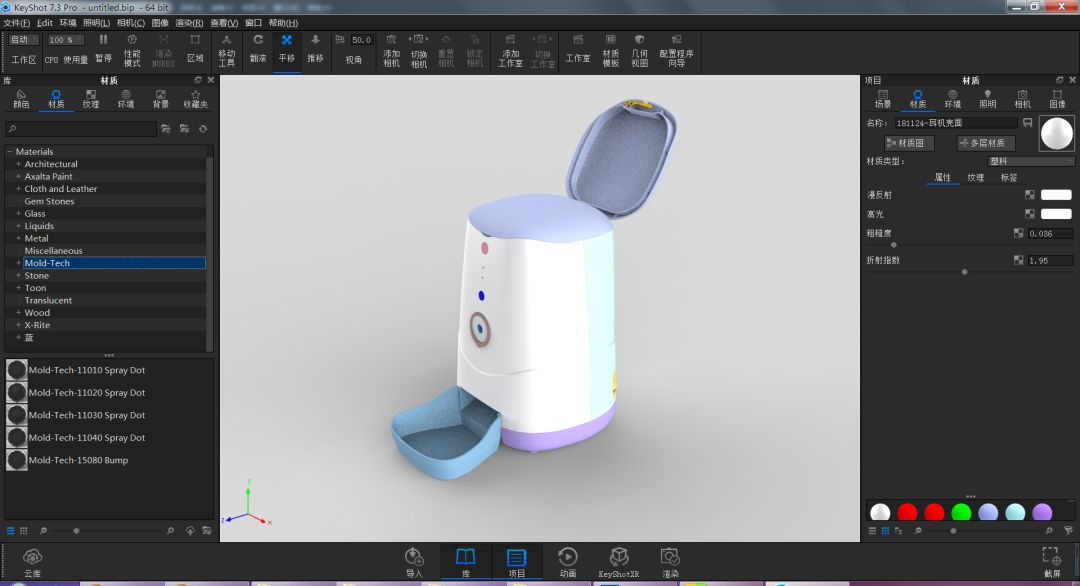Expand the Architectural materials folder
Viewport: 1080px width, 586px height.
(19, 164)
